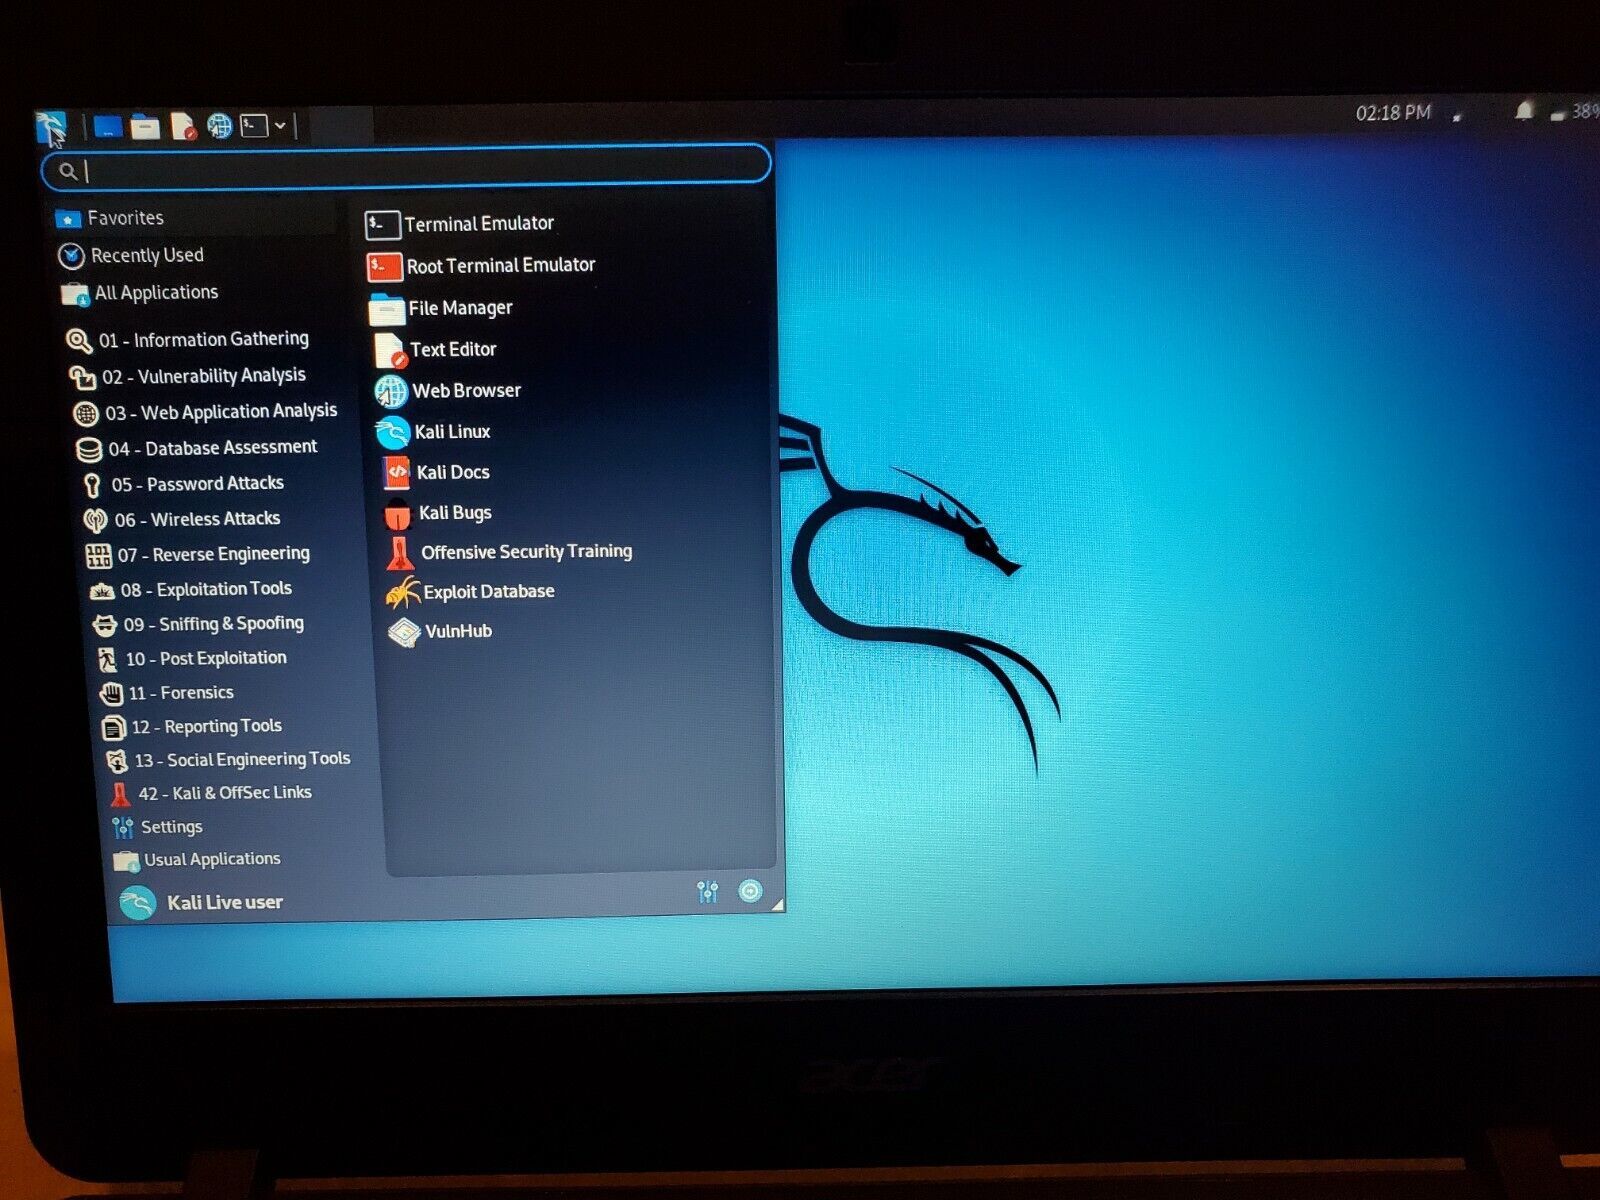Click the Post Exploitation running-man icon
This screenshot has height=1200, width=1600.
click(108, 660)
